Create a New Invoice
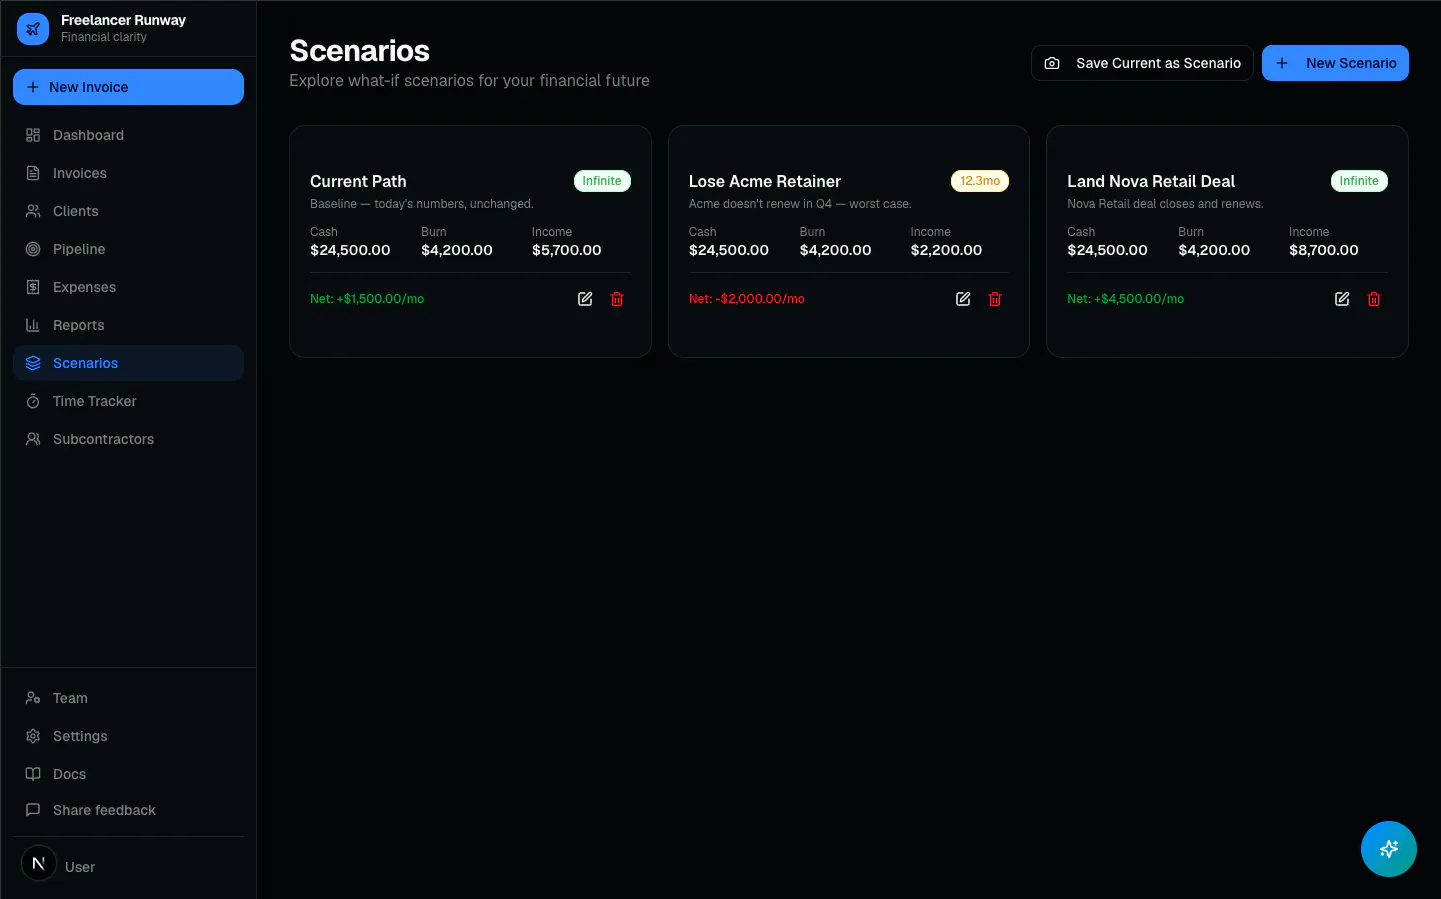Screen dimensions: 1441x899 pos(128,87)
